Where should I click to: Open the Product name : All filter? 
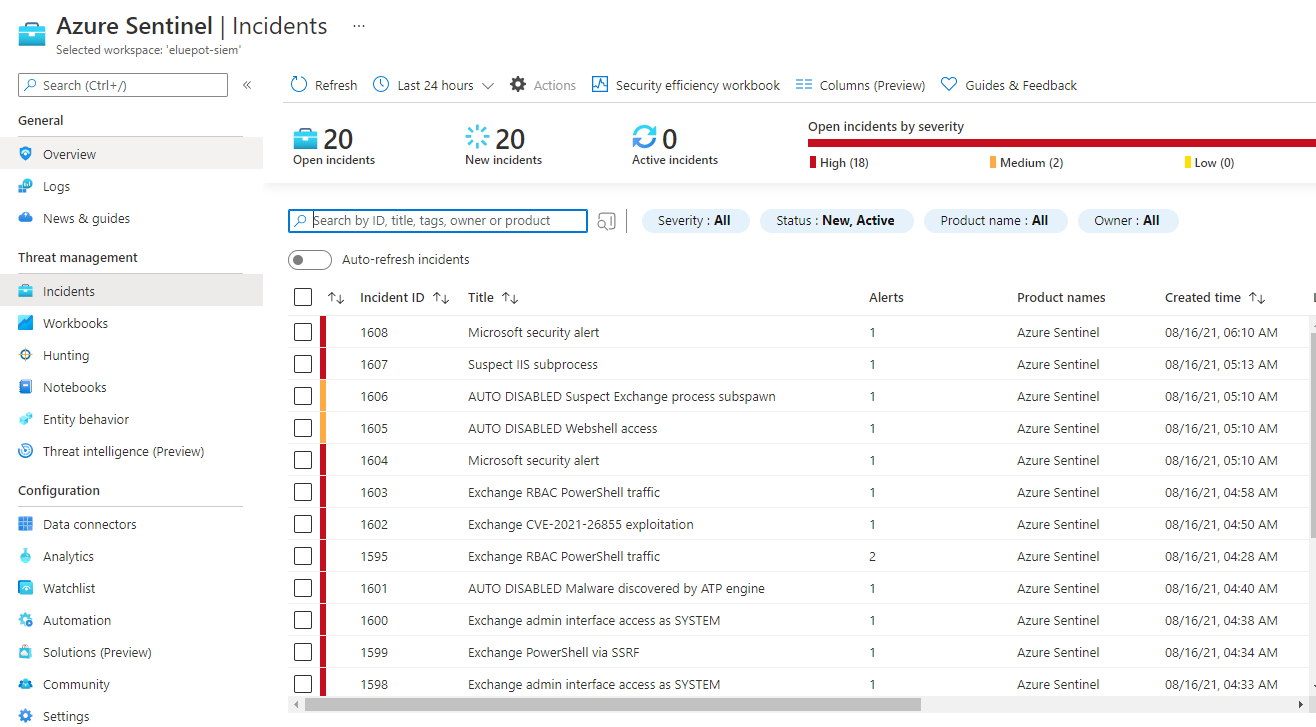point(995,221)
